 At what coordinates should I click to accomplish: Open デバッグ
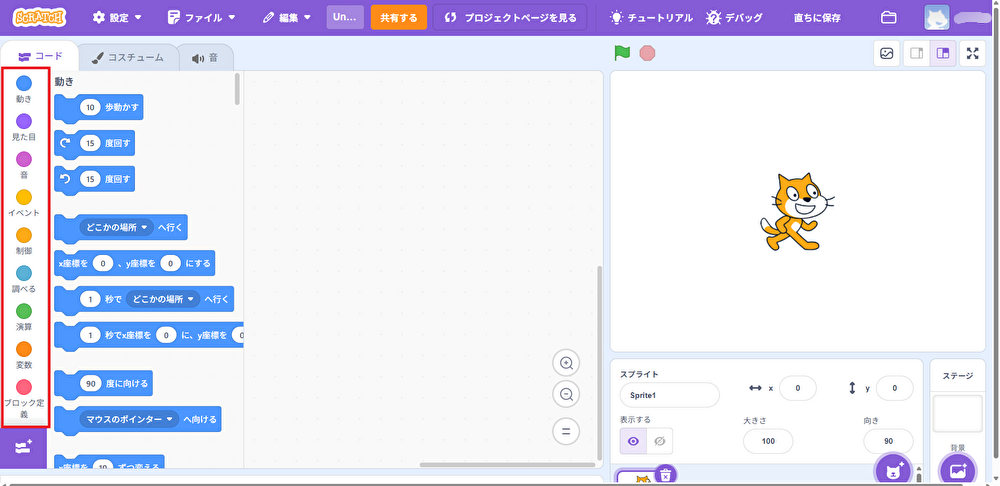tap(734, 18)
